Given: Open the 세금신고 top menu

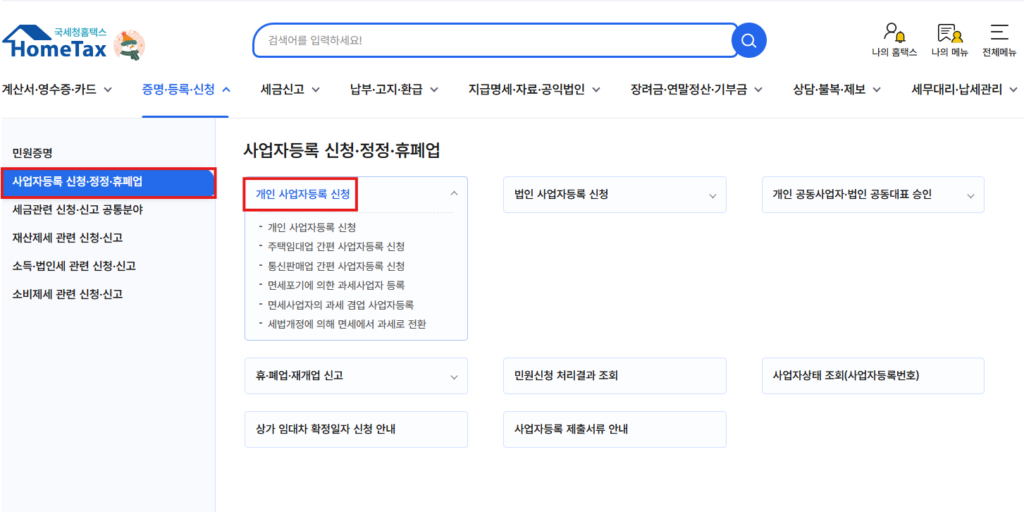Looking at the screenshot, I should (289, 89).
